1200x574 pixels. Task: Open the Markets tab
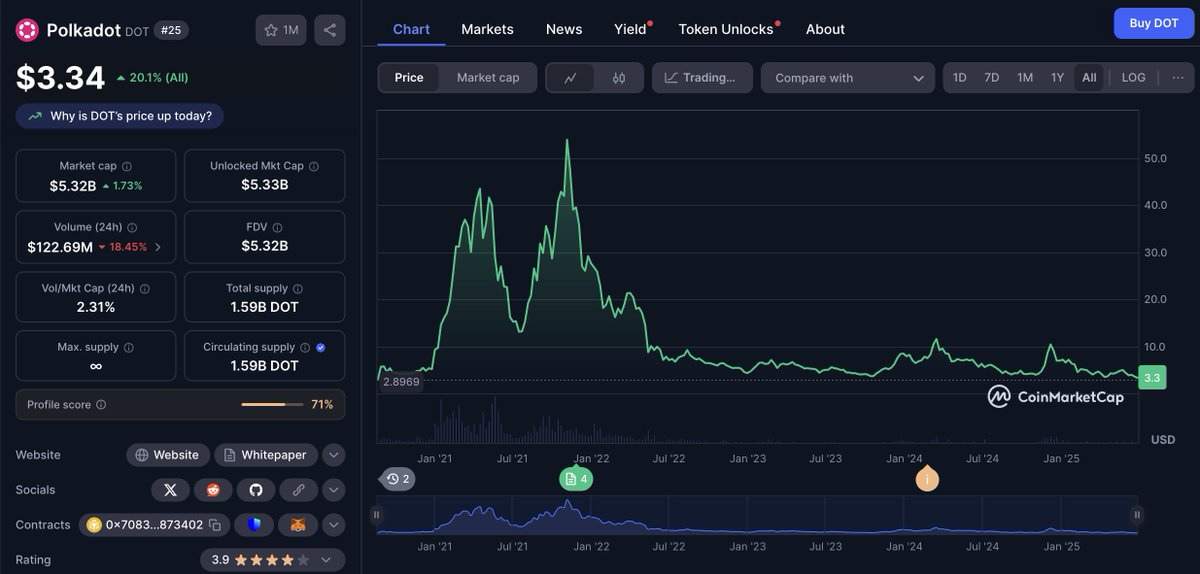487,29
